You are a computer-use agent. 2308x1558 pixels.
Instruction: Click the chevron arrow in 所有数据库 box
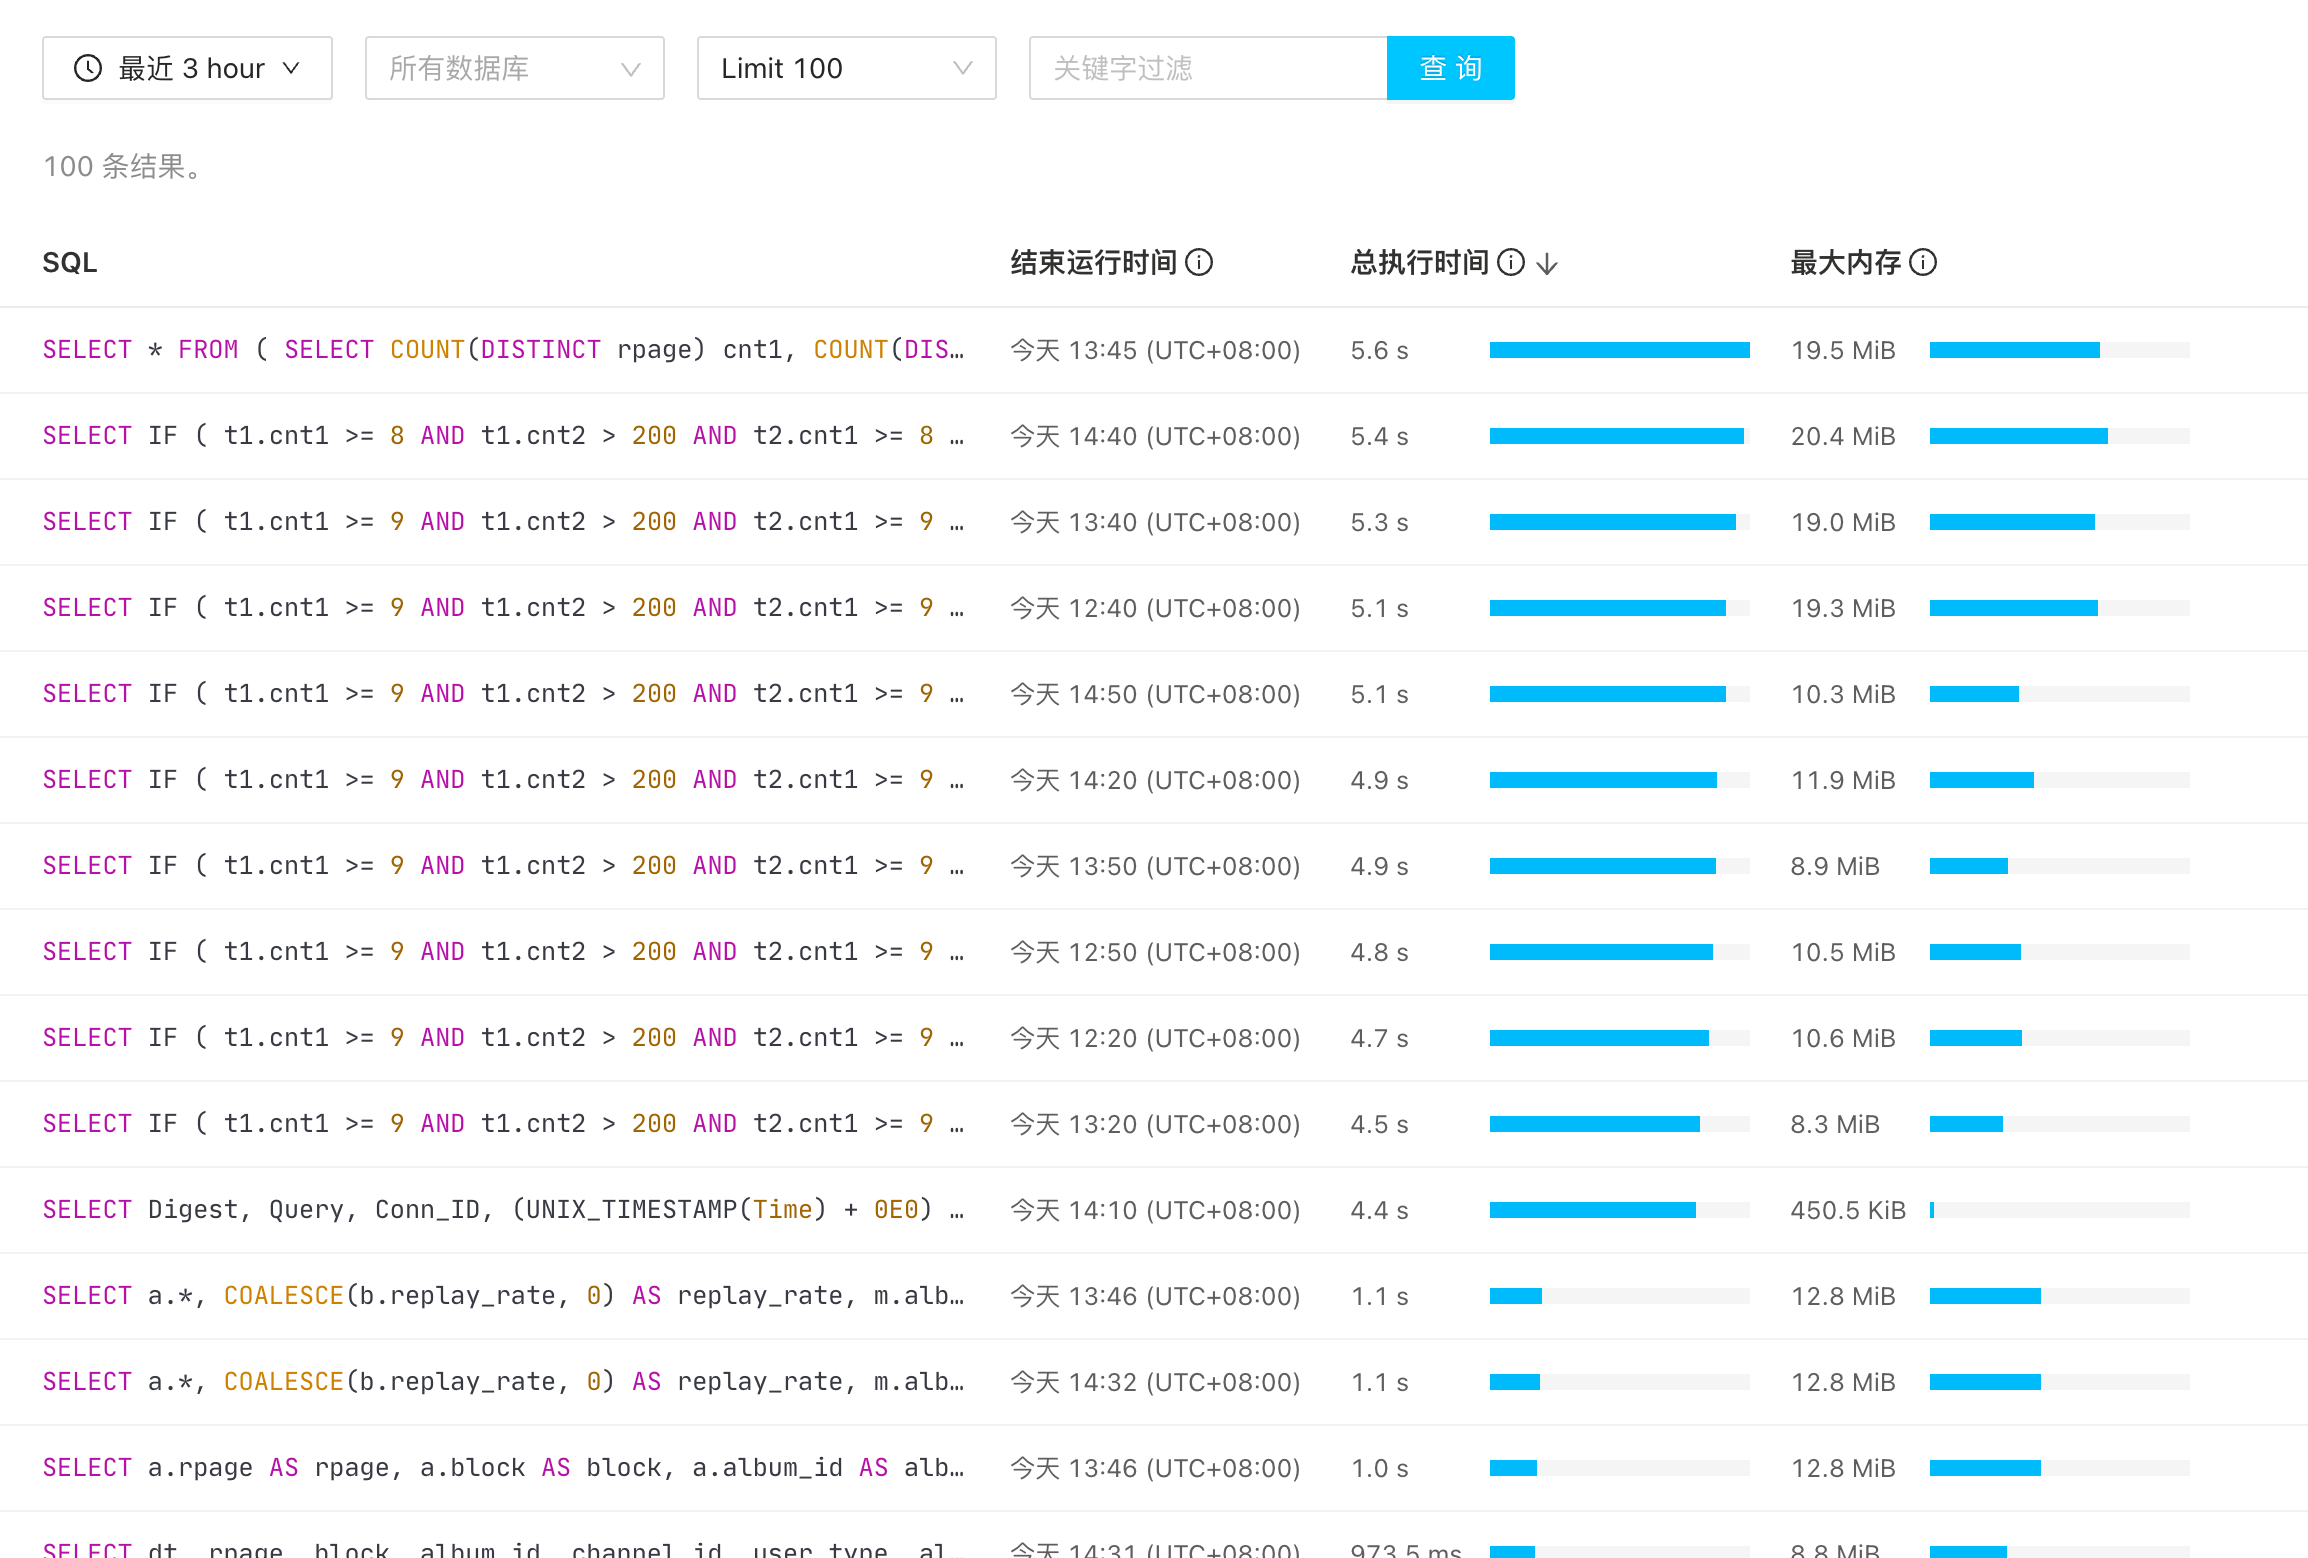pos(630,68)
